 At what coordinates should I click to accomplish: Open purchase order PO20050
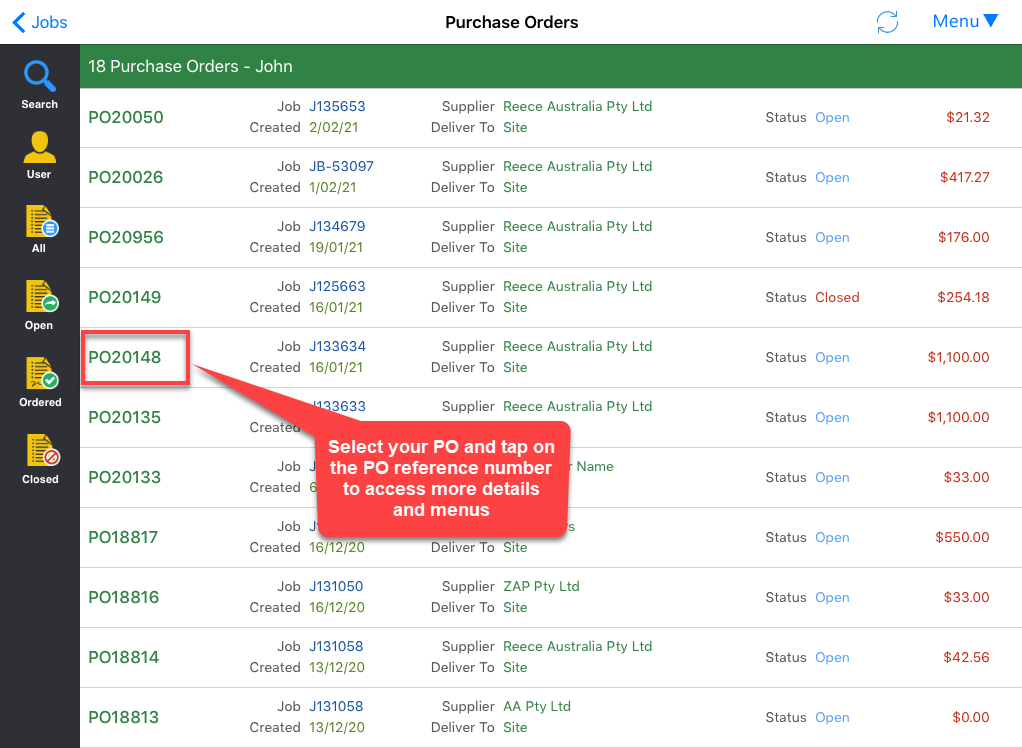click(126, 117)
